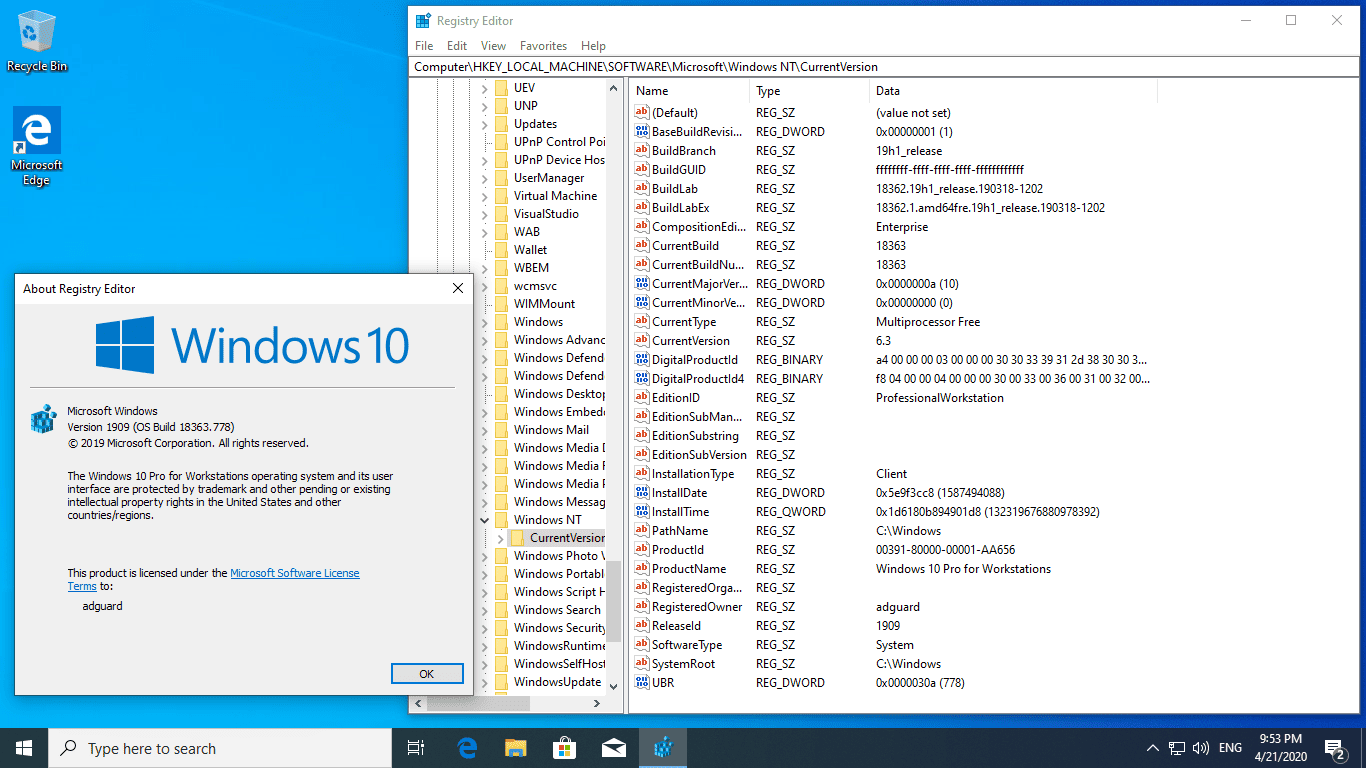Click the Data column header
The width and height of the screenshot is (1366, 768).
click(x=1013, y=91)
